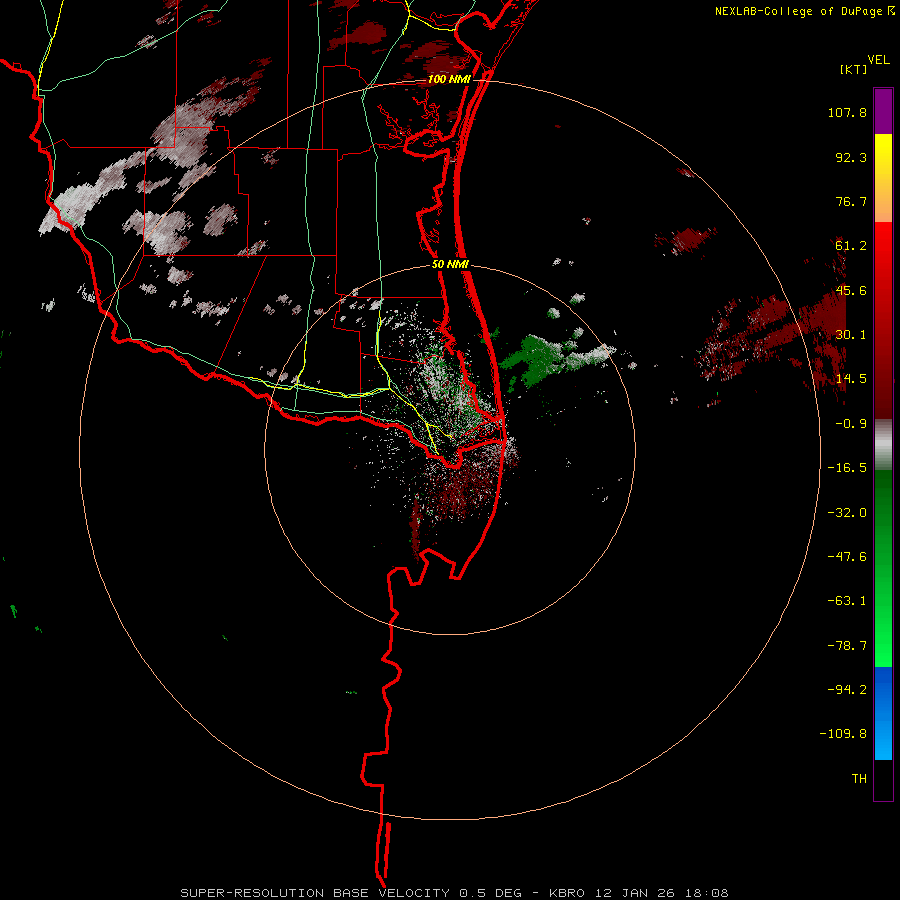Click the blue segment of color bar
This screenshot has height=900, width=900.
pos(883,713)
